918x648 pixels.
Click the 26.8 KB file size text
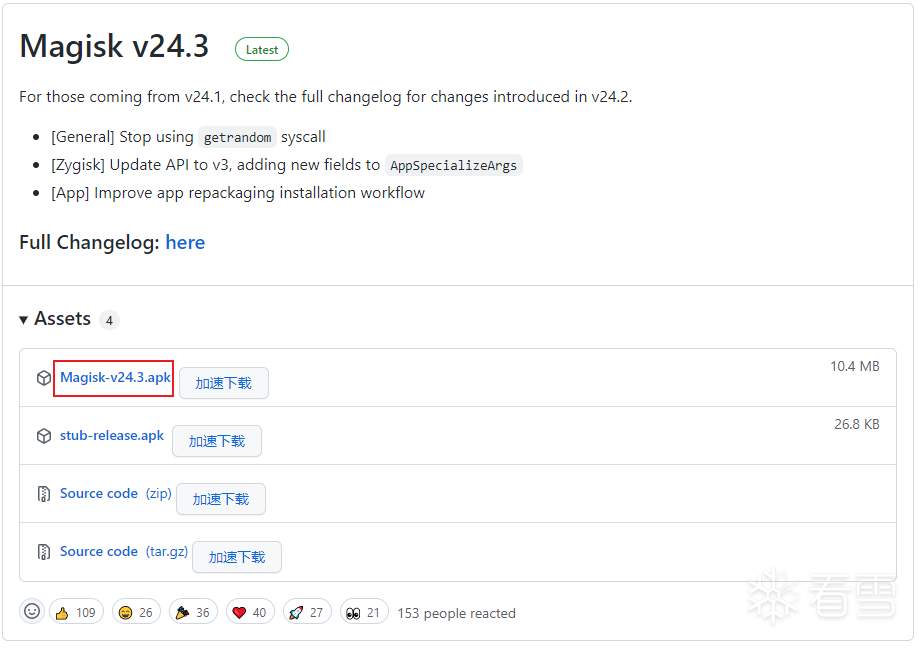click(x=857, y=424)
